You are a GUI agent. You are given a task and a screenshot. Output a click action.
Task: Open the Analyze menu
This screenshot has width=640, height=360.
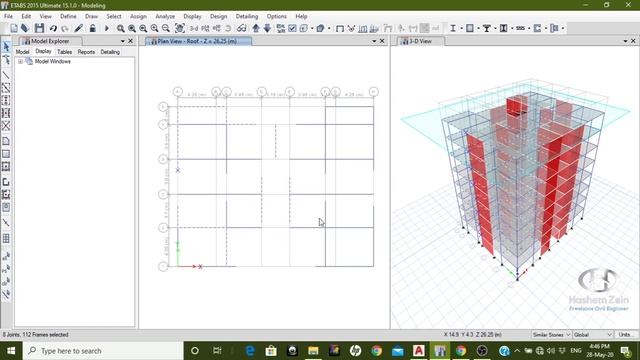[165, 16]
